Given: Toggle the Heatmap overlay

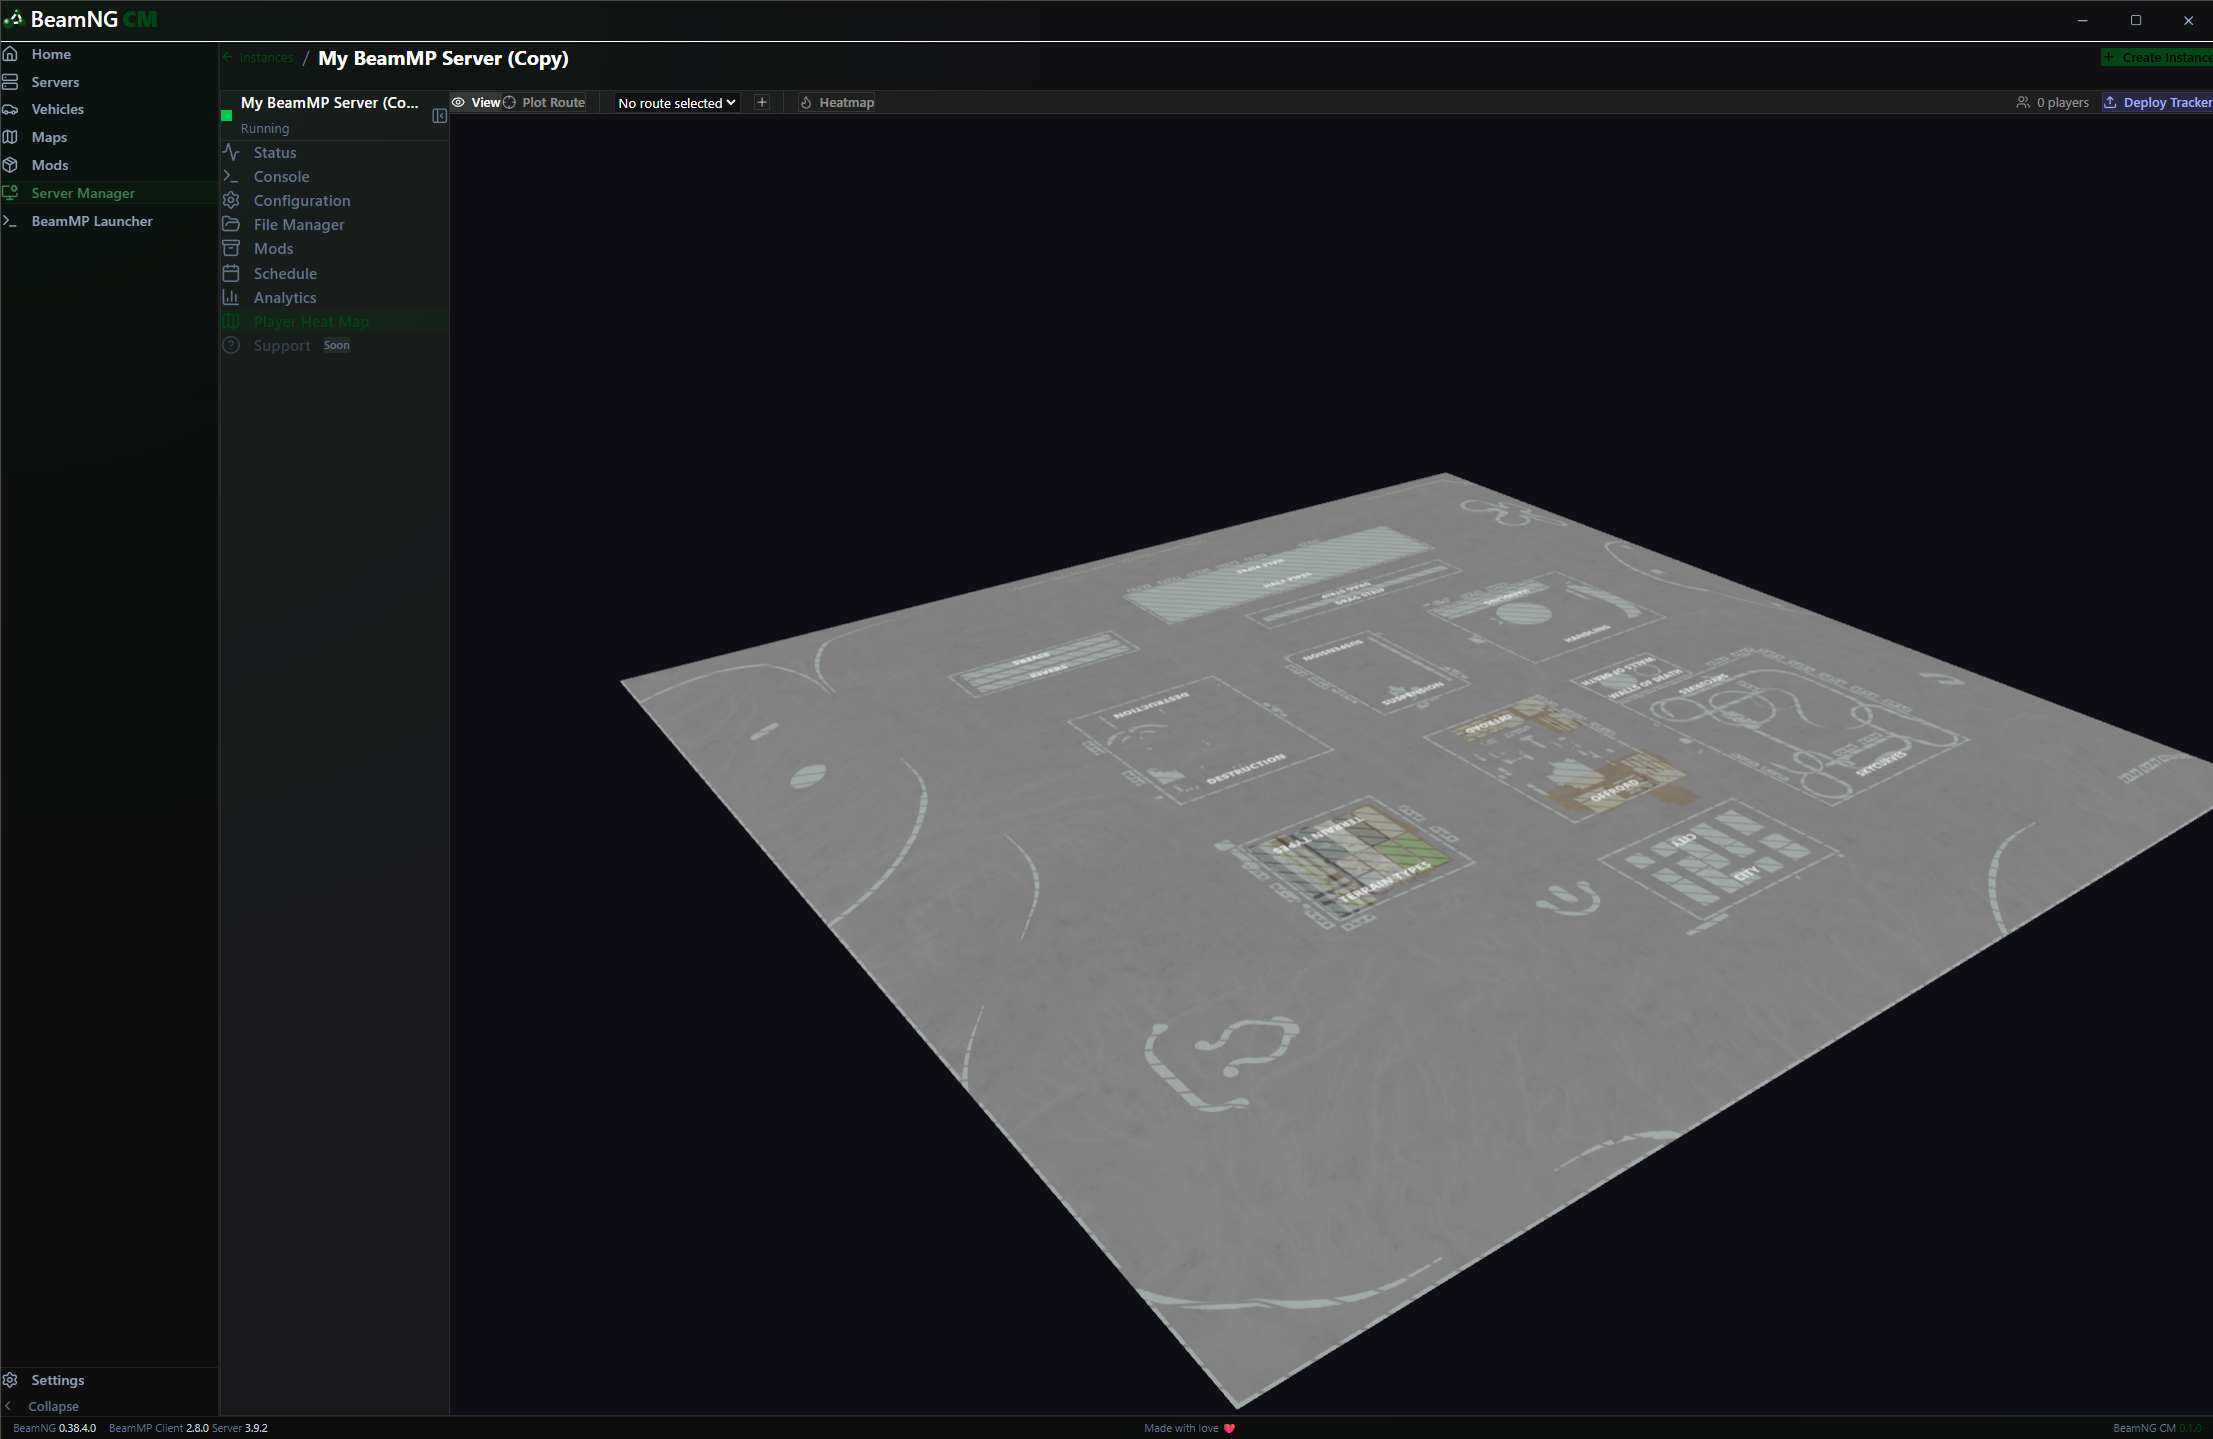Looking at the screenshot, I should 837,102.
